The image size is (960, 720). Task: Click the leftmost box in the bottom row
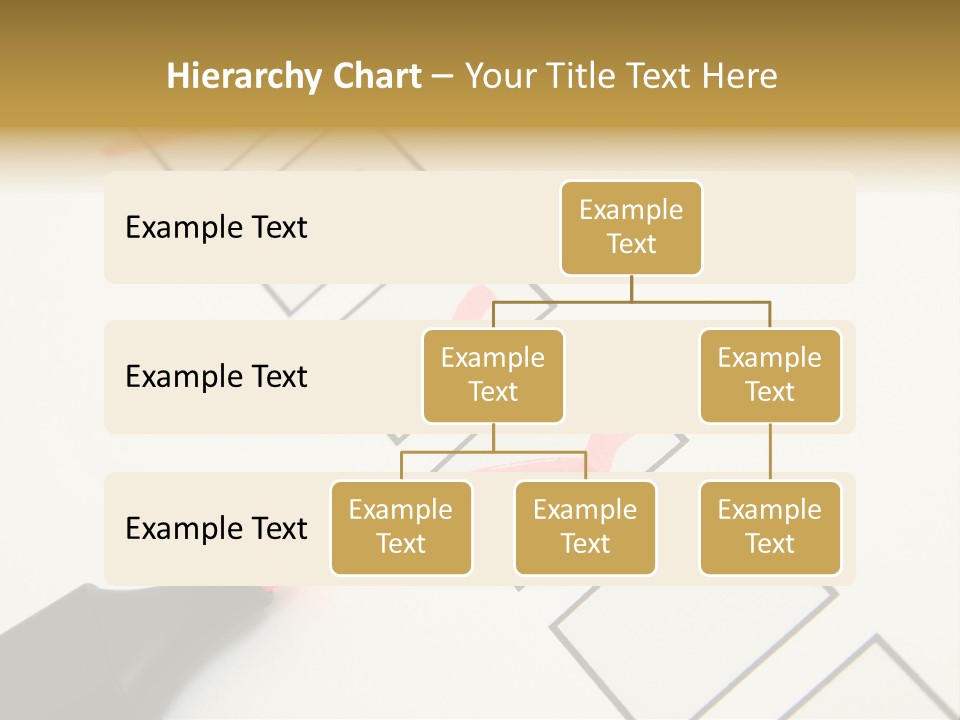(401, 527)
